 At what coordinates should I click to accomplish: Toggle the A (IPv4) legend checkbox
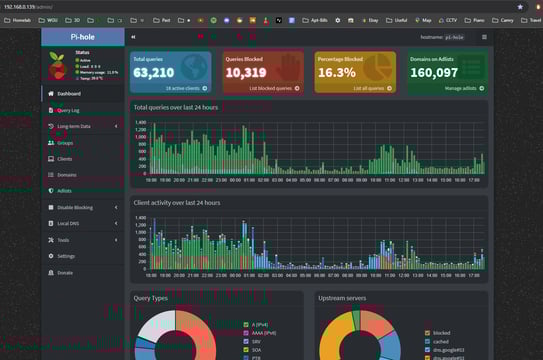click(246, 324)
